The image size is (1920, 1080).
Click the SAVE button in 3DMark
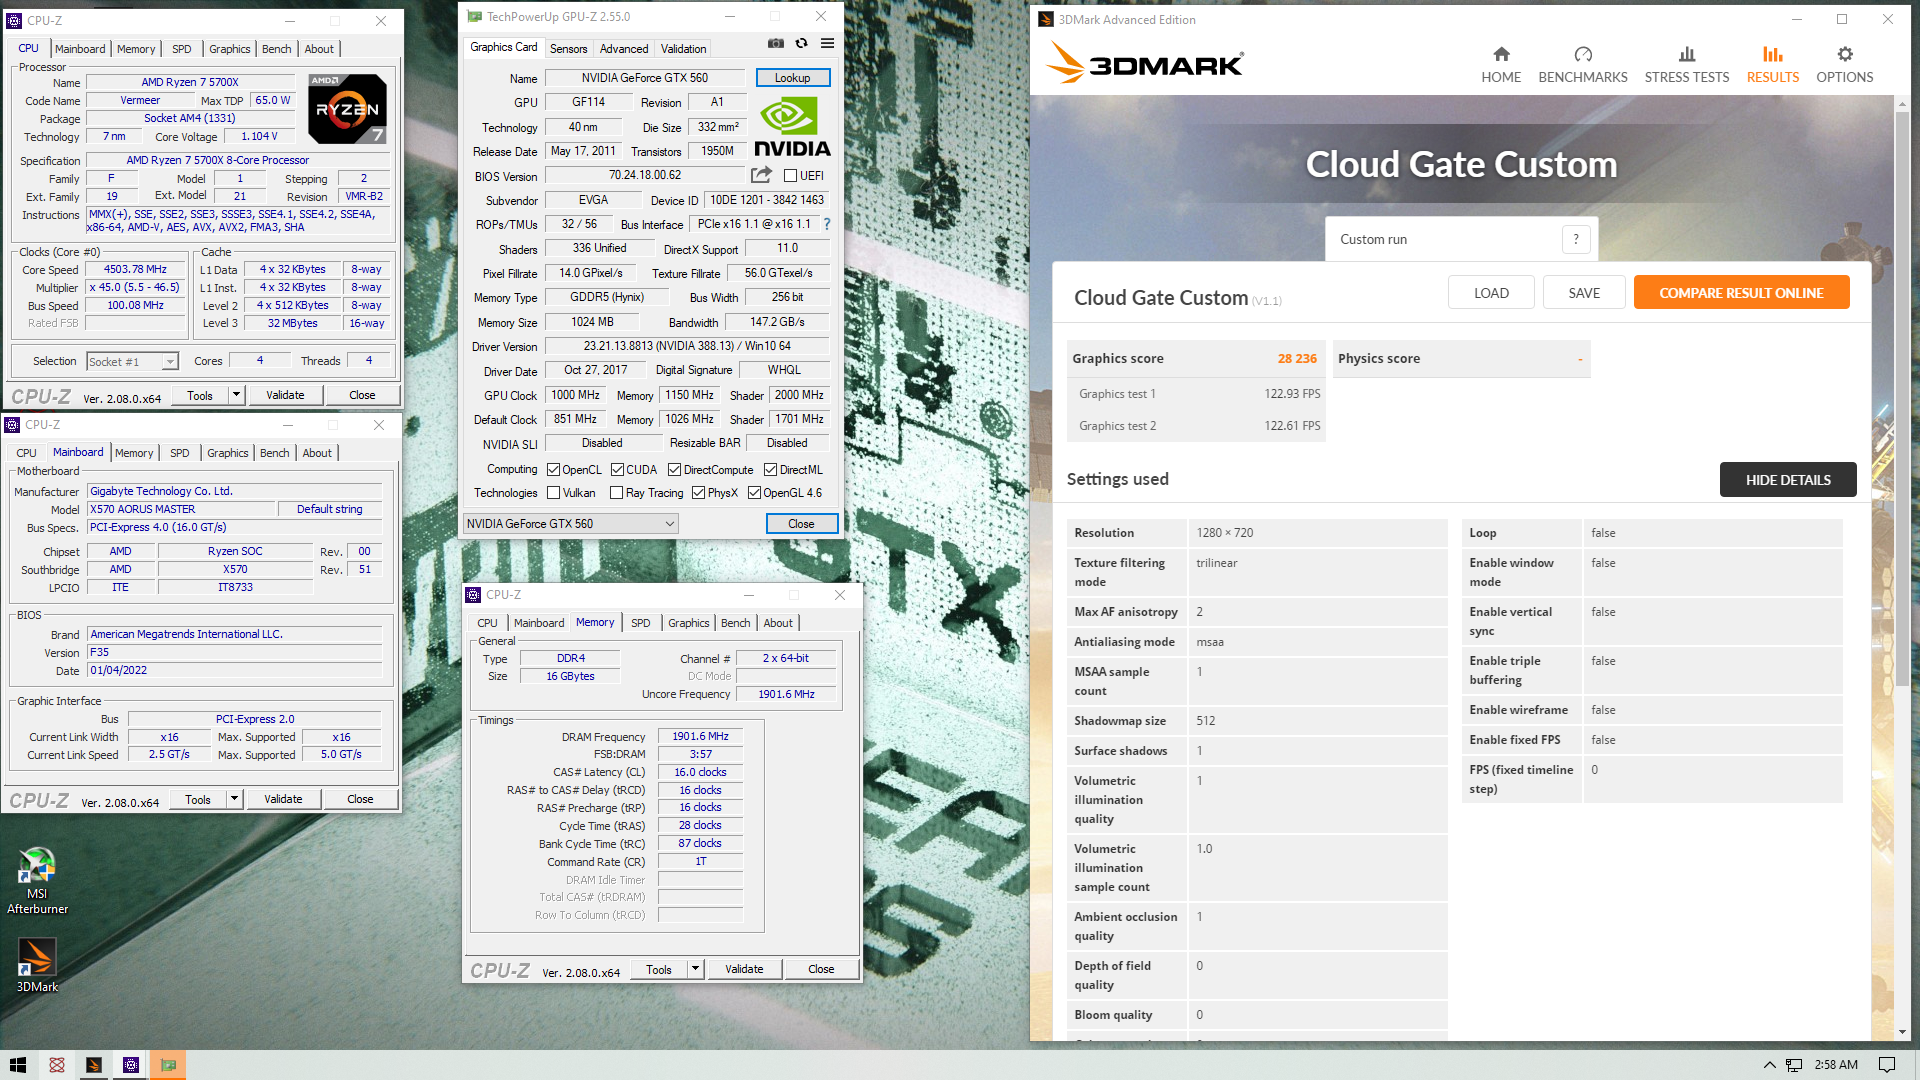[1584, 293]
